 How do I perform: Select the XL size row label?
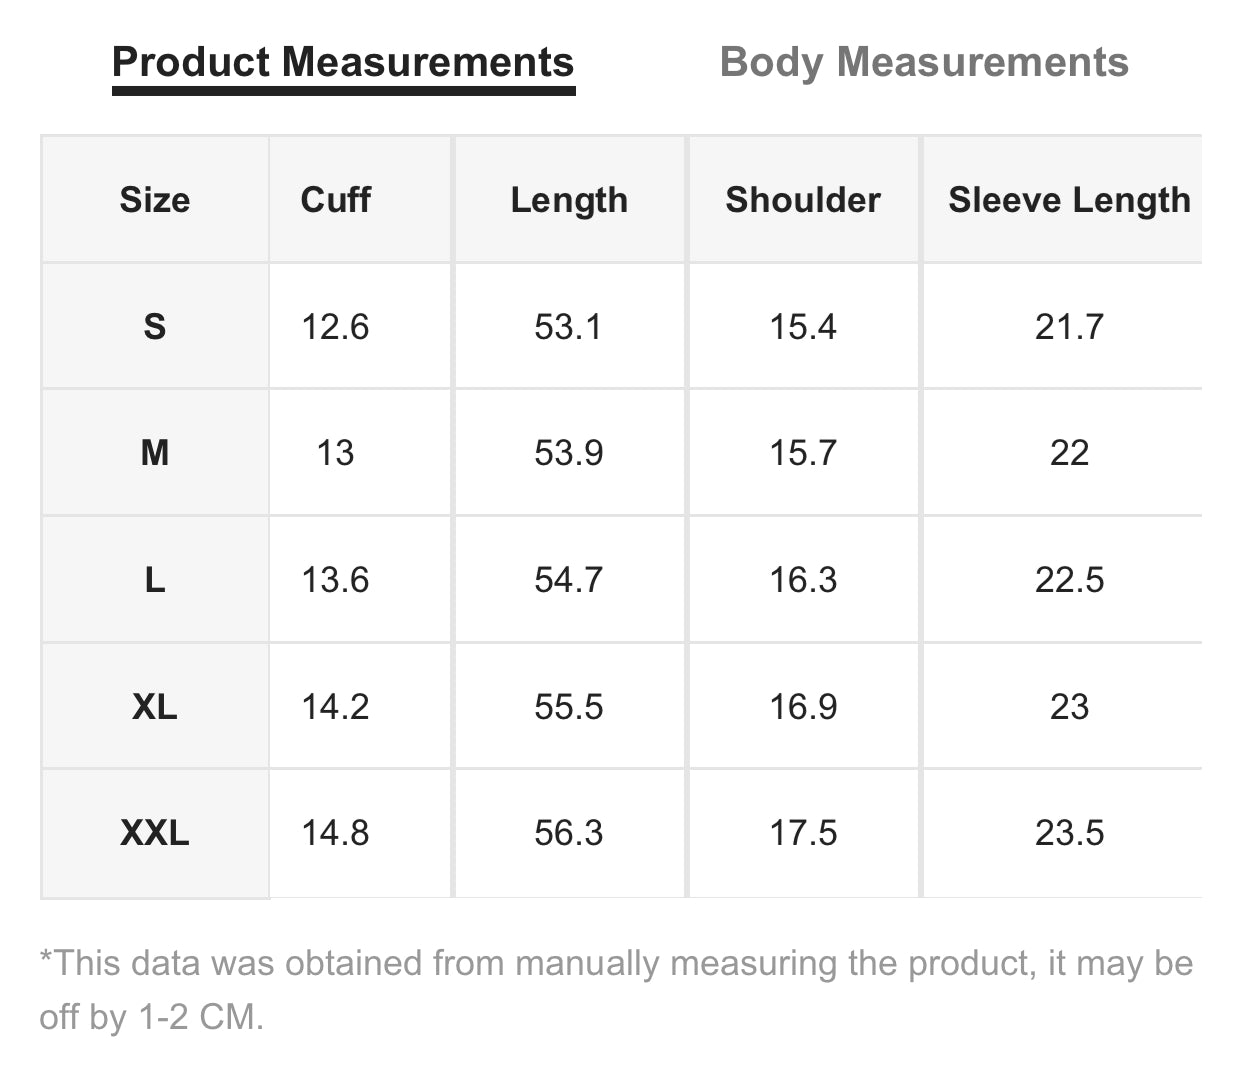[x=155, y=707]
